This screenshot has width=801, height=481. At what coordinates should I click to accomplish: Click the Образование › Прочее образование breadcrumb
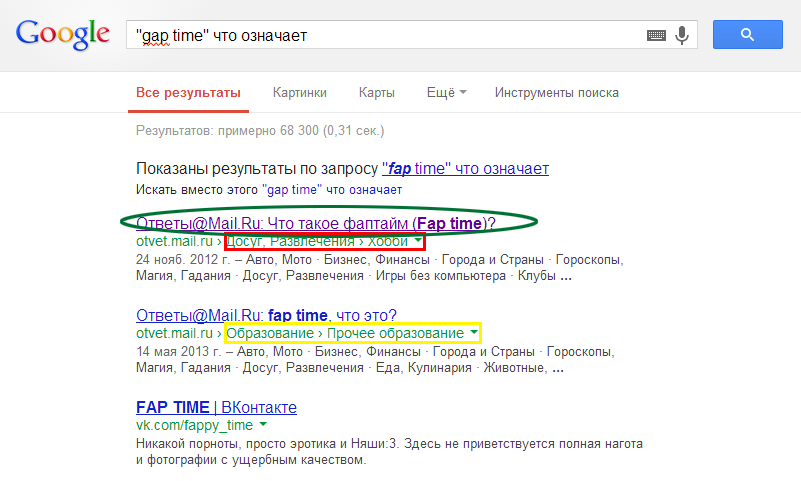click(x=345, y=333)
